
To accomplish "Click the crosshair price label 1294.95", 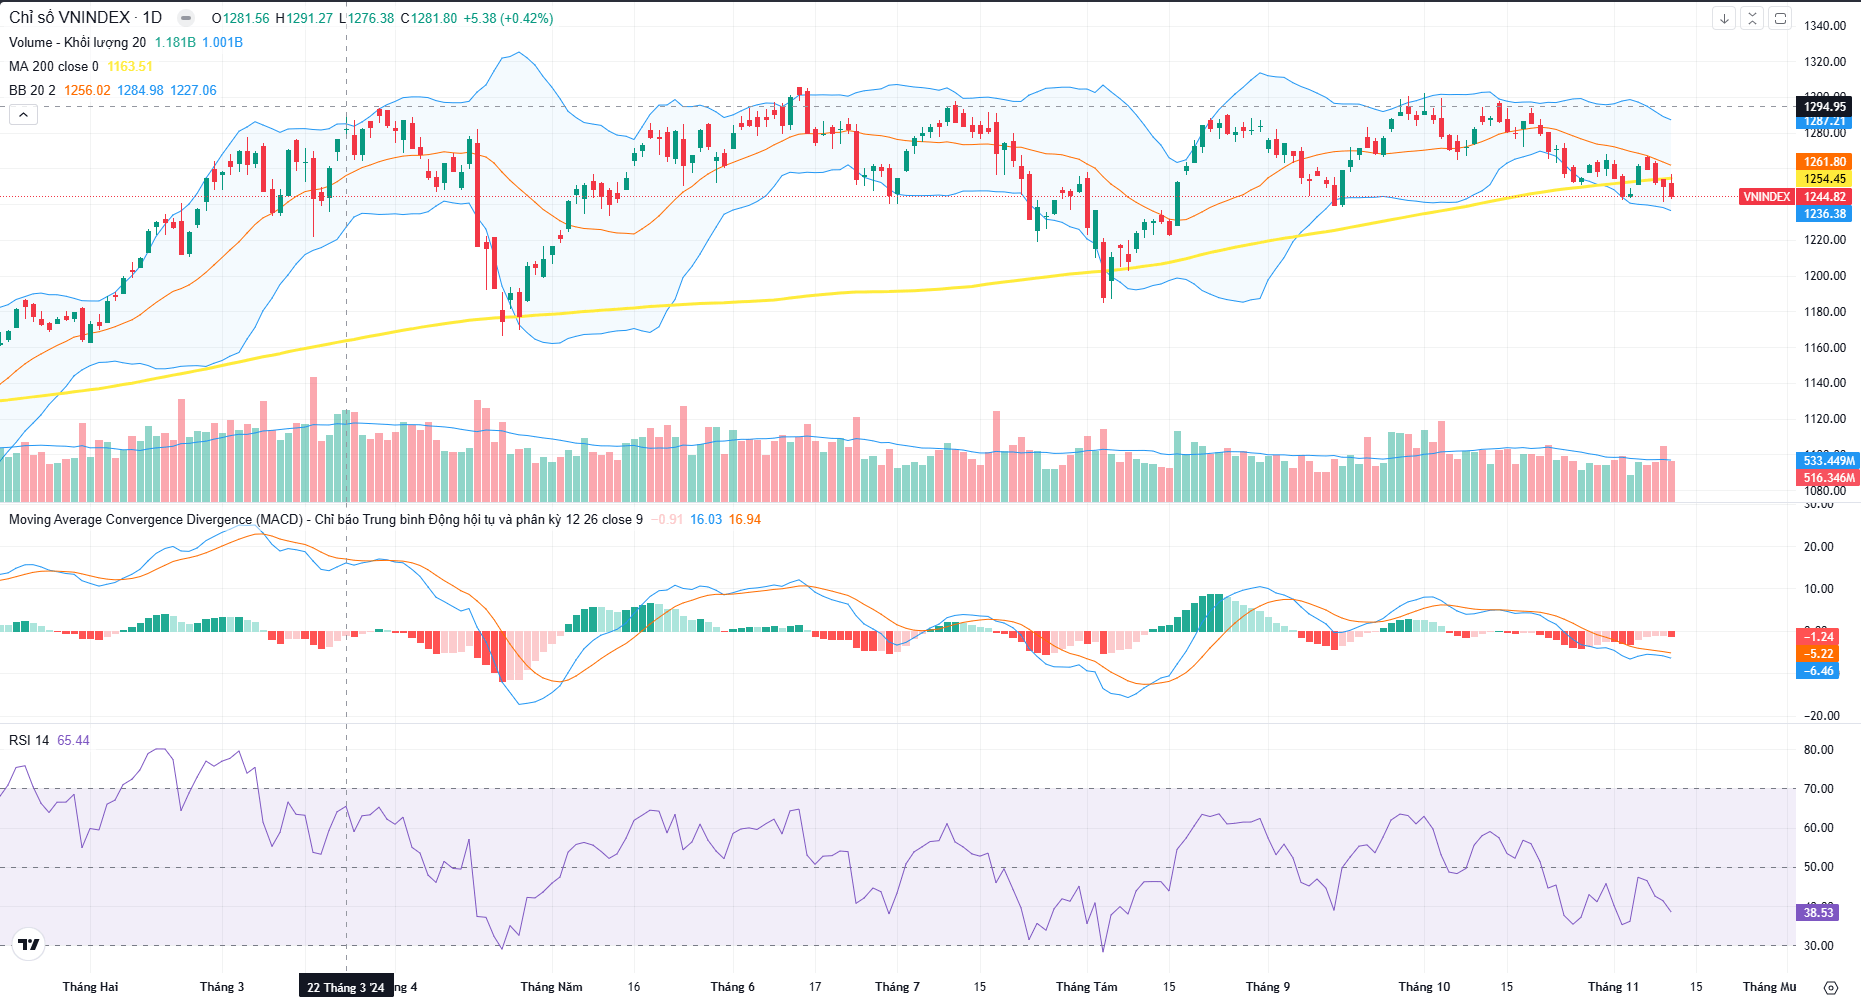I will coord(1825,107).
